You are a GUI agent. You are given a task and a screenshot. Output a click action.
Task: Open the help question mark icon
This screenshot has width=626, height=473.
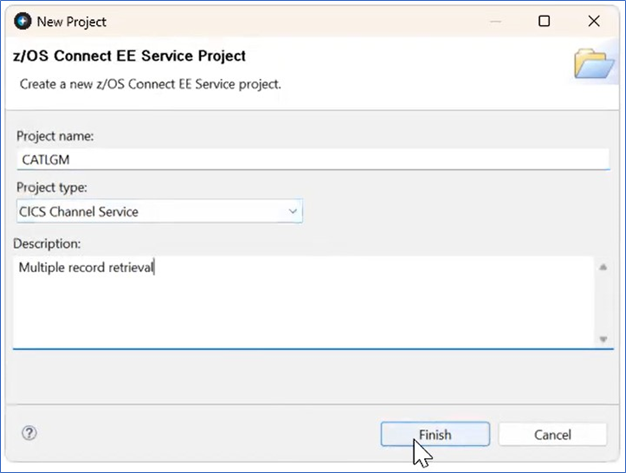pyautogui.click(x=29, y=433)
